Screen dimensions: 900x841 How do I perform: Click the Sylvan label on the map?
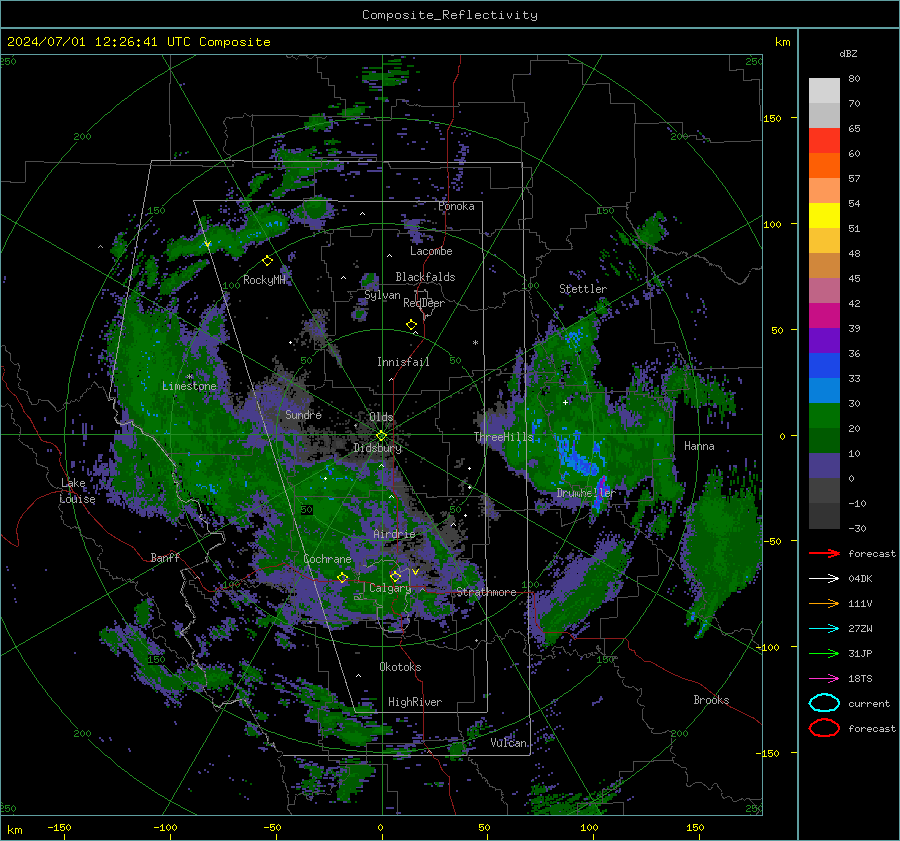point(382,295)
